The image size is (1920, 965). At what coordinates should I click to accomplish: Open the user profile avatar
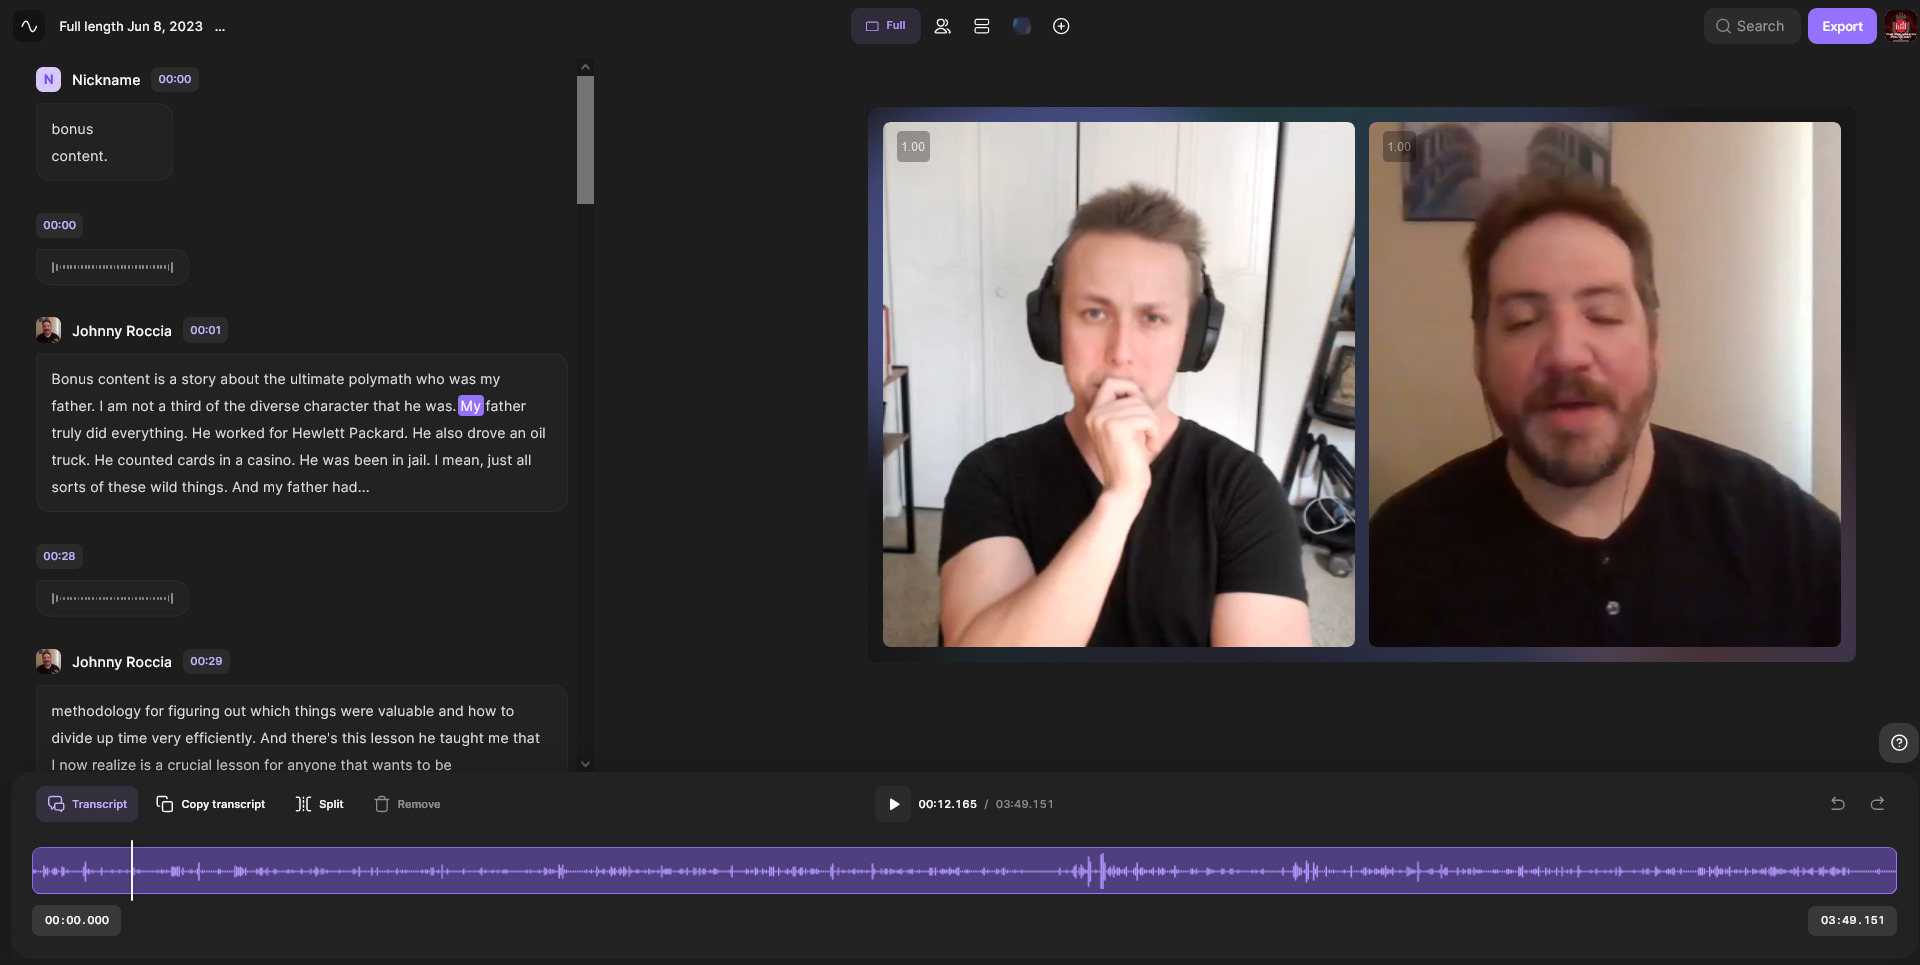pyautogui.click(x=1900, y=26)
